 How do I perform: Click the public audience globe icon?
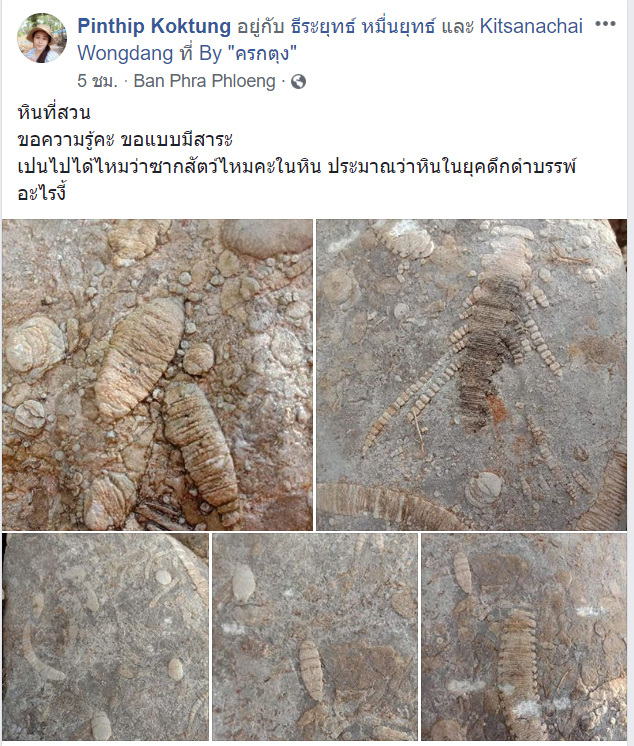tap(298, 82)
